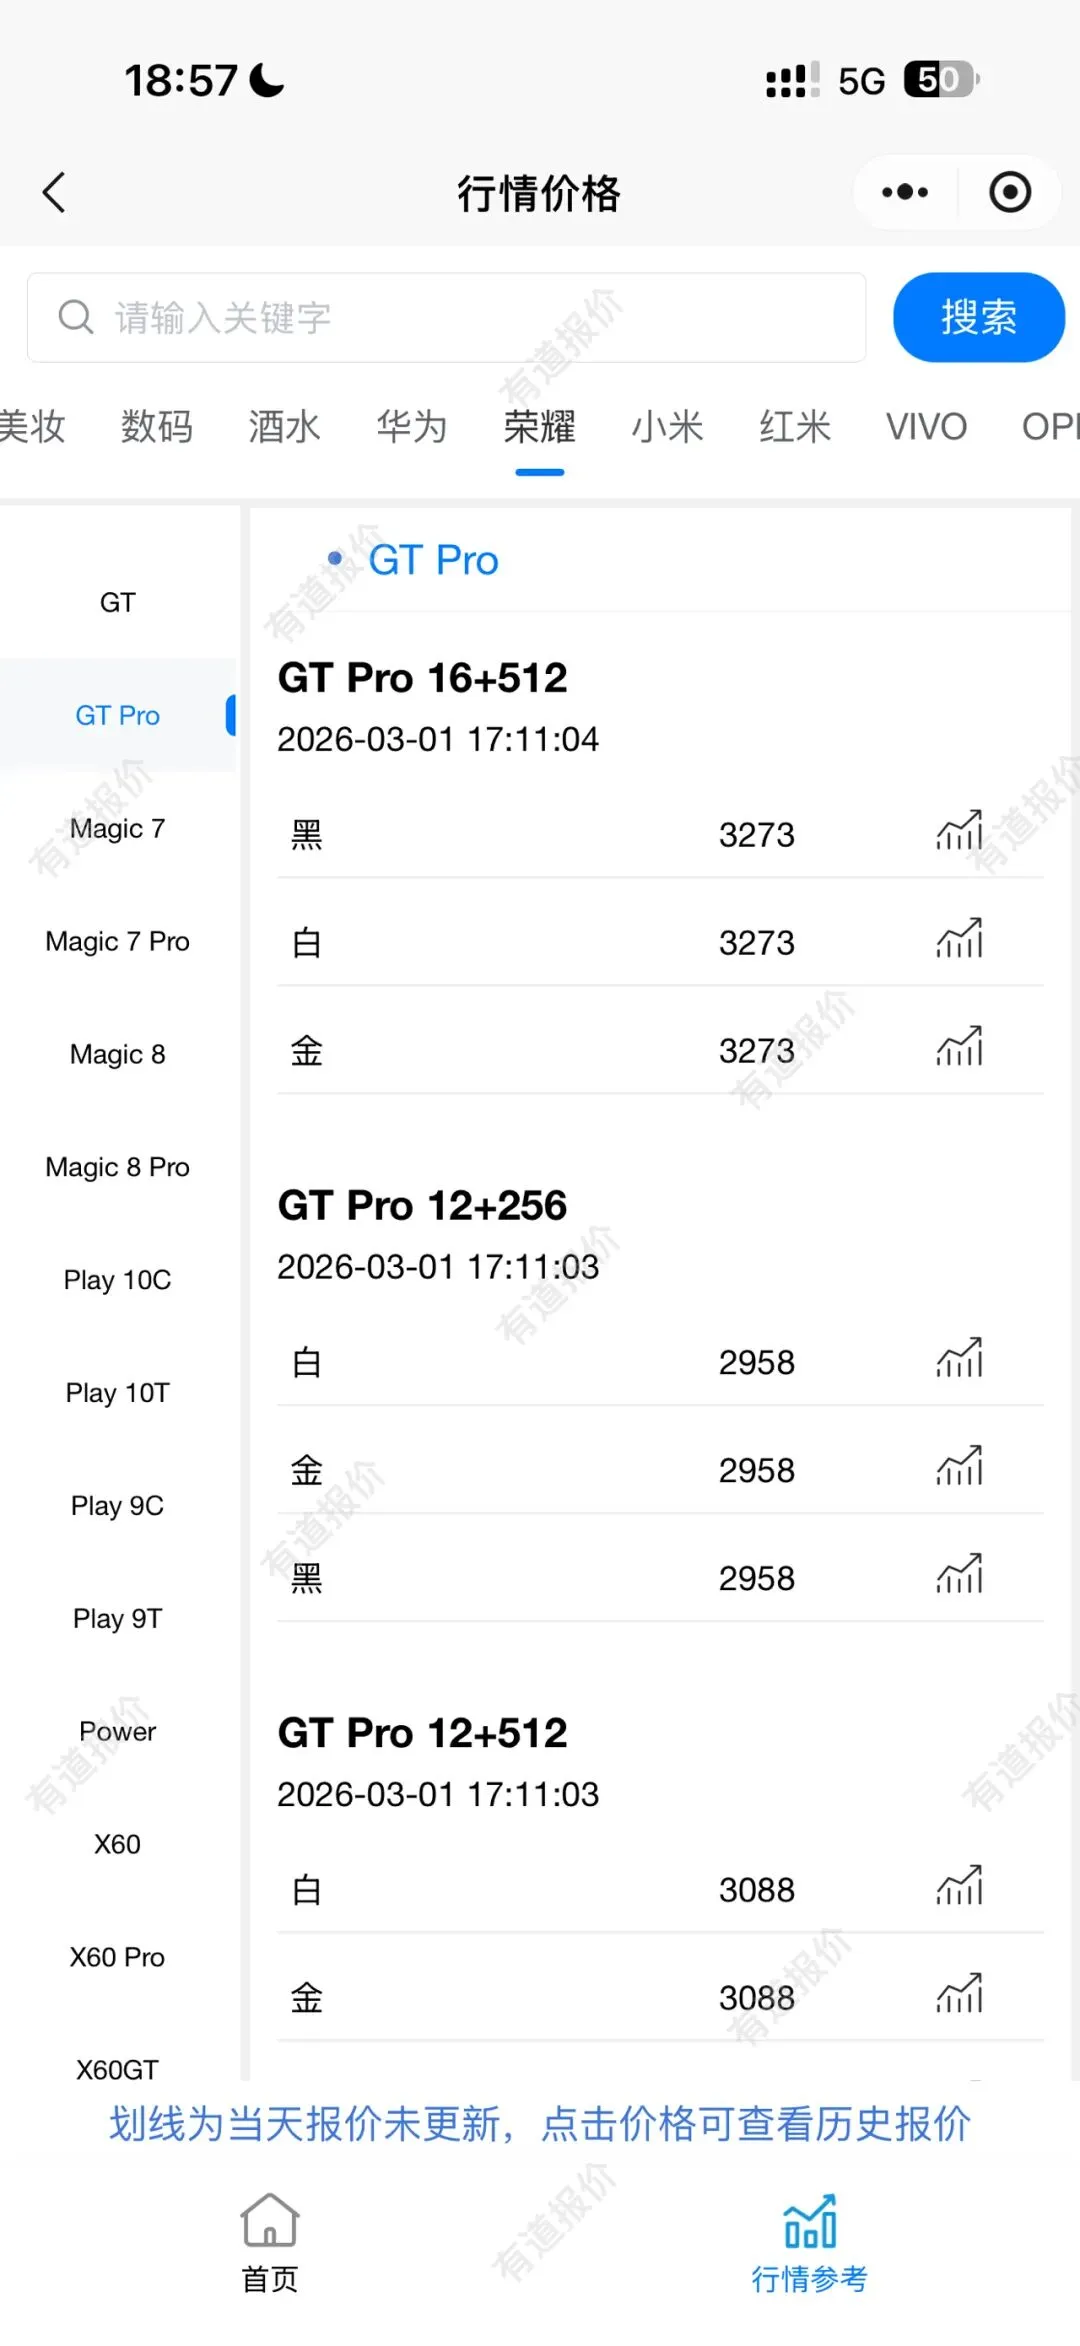Click the blue 搜索 button
The image size is (1080, 2346).
tap(979, 317)
